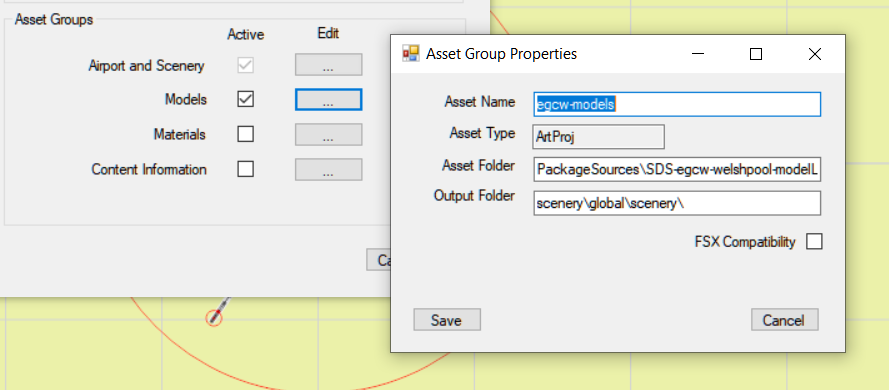889x390 pixels.
Task: Minimize the Asset Group Properties dialog
Action: [x=698, y=54]
